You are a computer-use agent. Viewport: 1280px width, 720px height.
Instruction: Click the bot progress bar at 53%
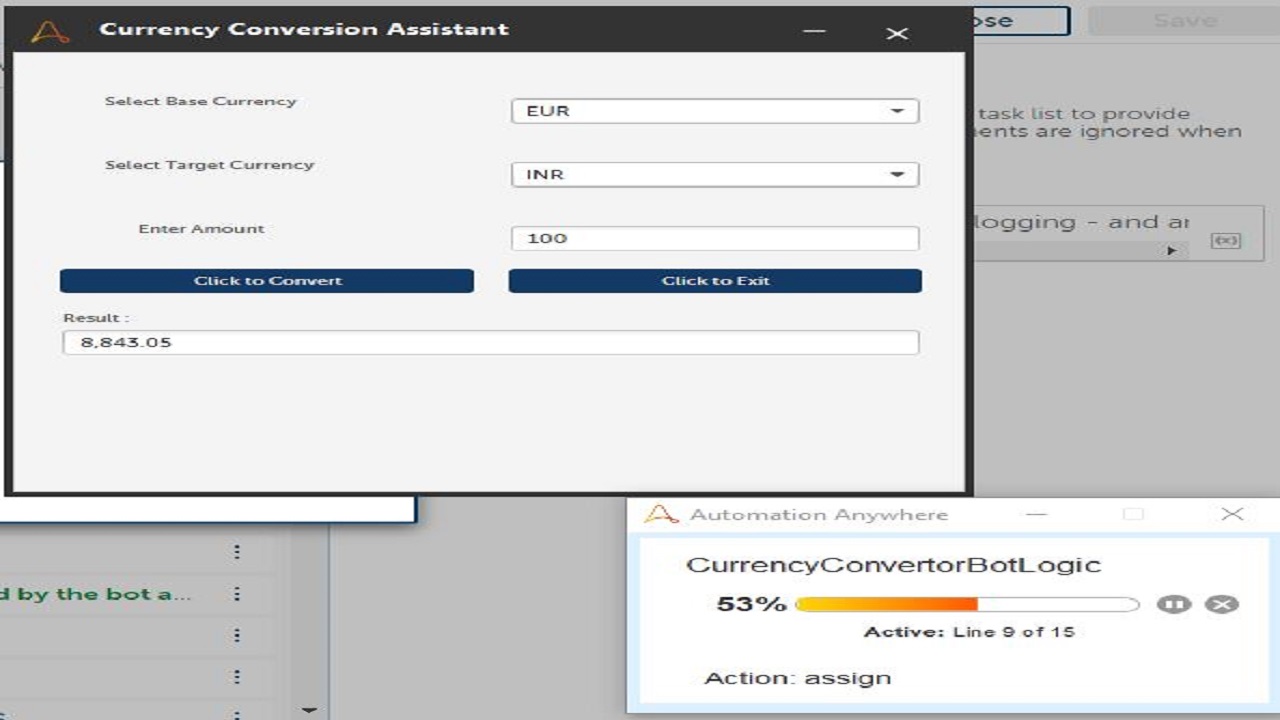[x=967, y=604]
